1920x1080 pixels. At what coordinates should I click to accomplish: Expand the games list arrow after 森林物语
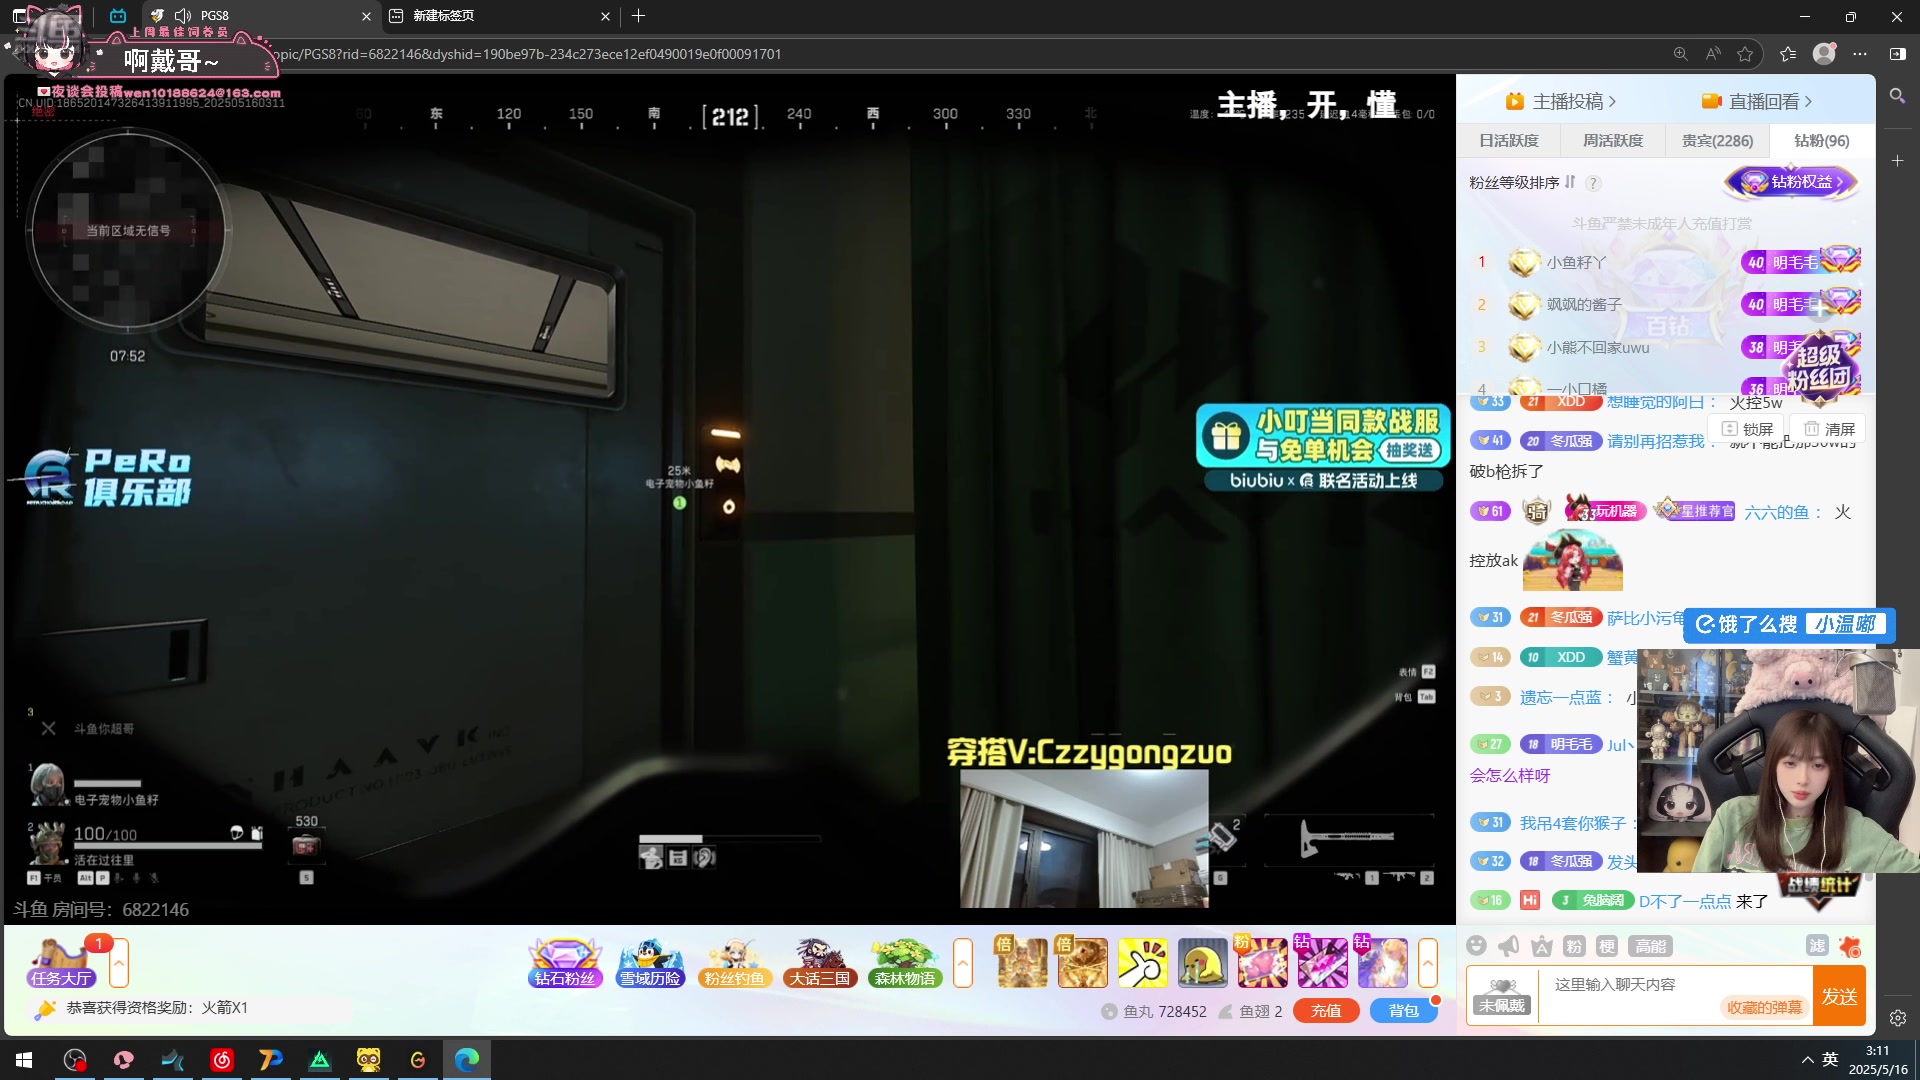coord(963,963)
